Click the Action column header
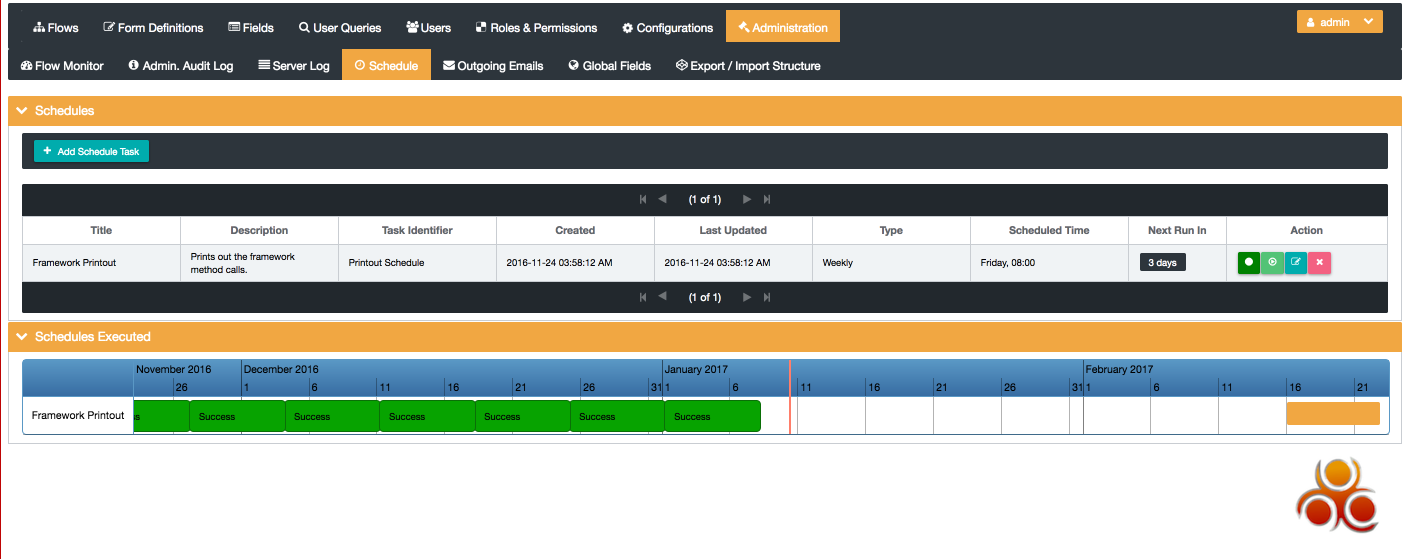This screenshot has width=1406, height=559. pyautogui.click(x=1306, y=230)
